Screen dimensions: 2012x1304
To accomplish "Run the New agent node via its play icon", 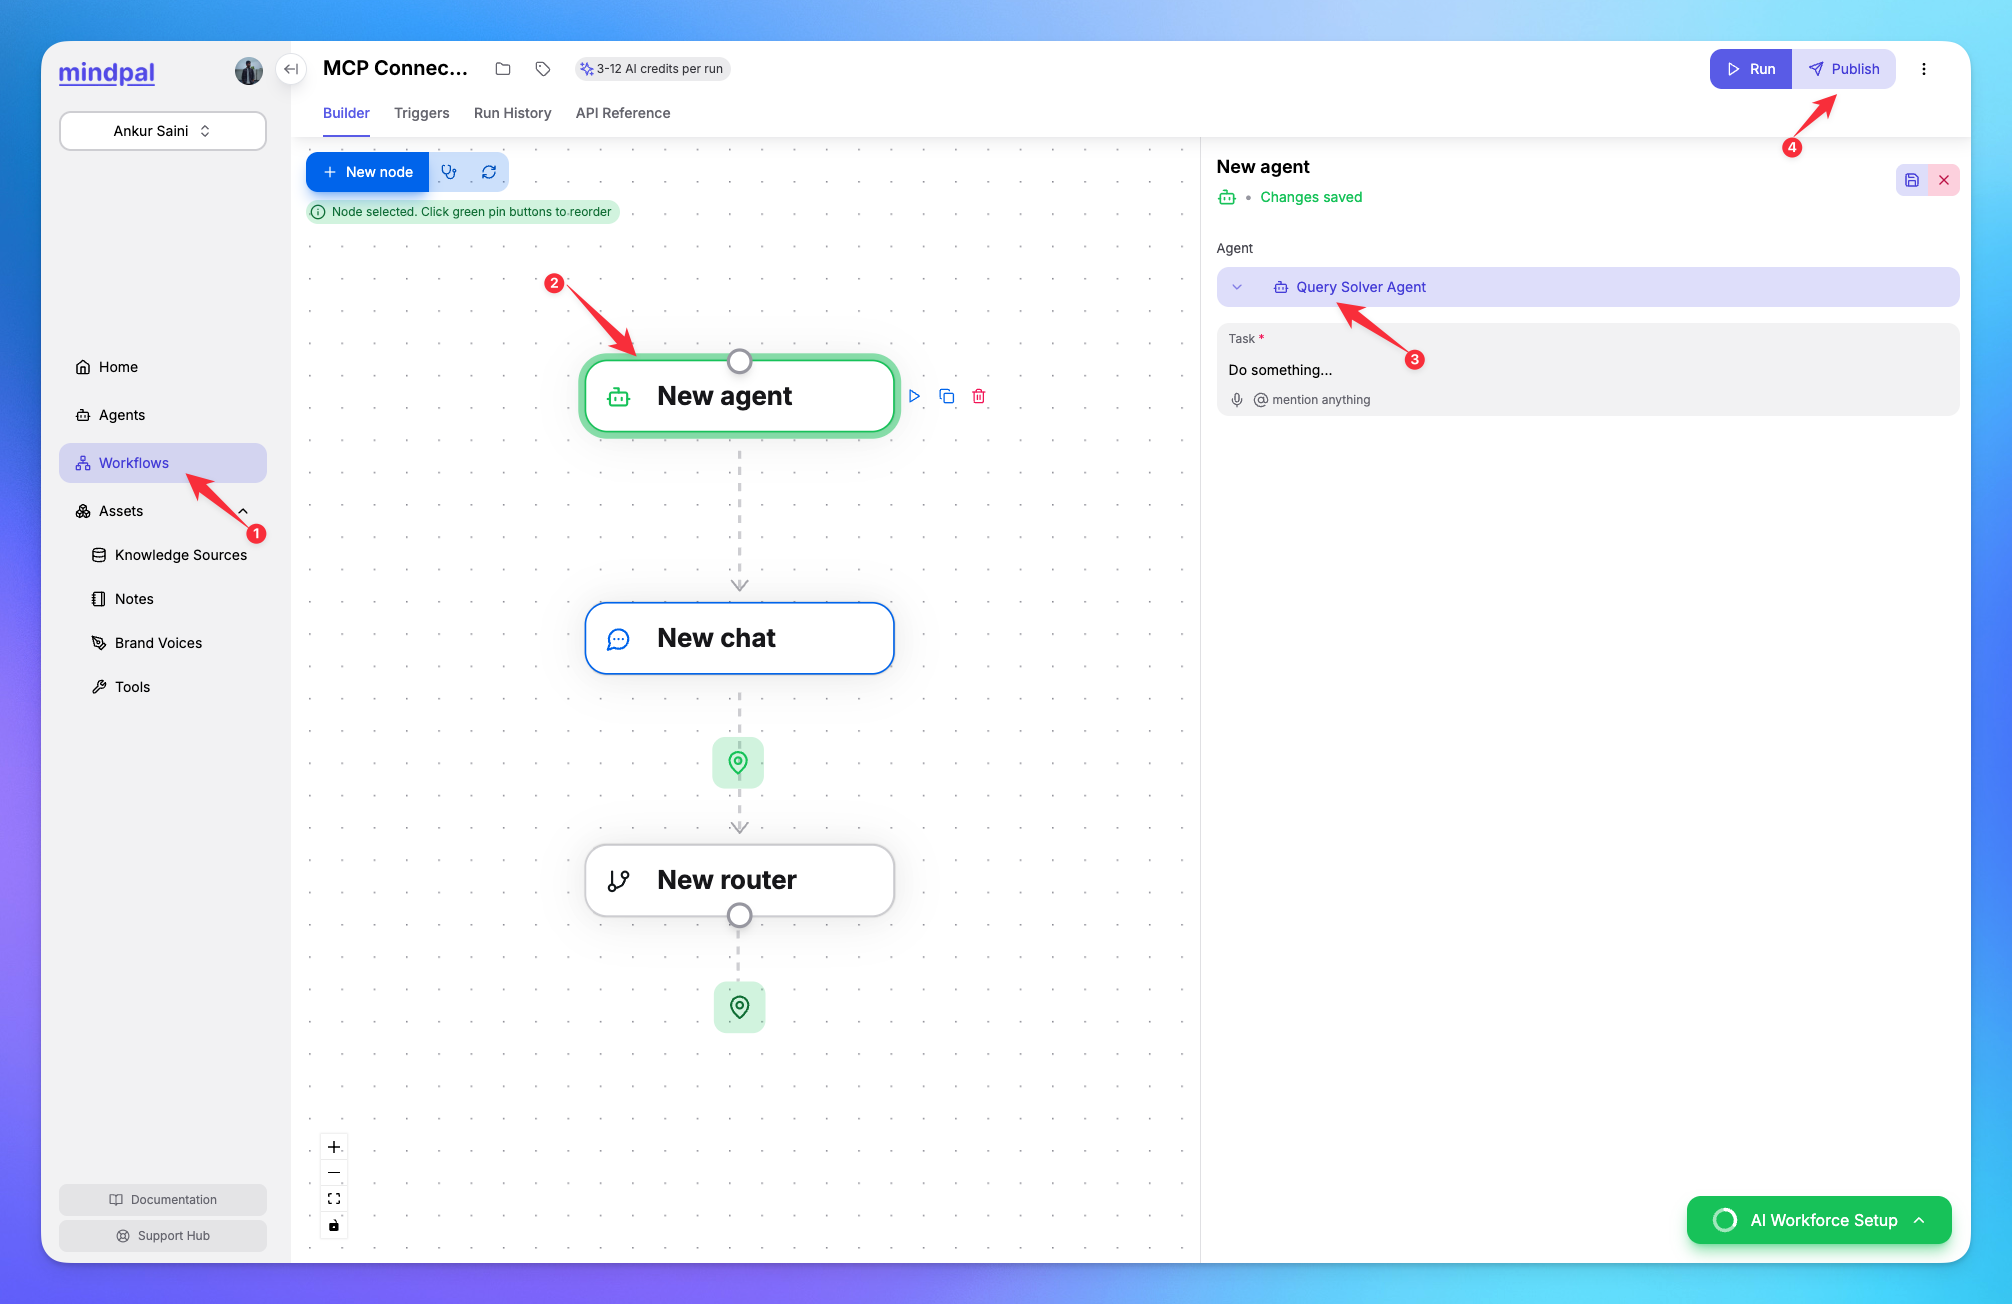I will point(913,396).
